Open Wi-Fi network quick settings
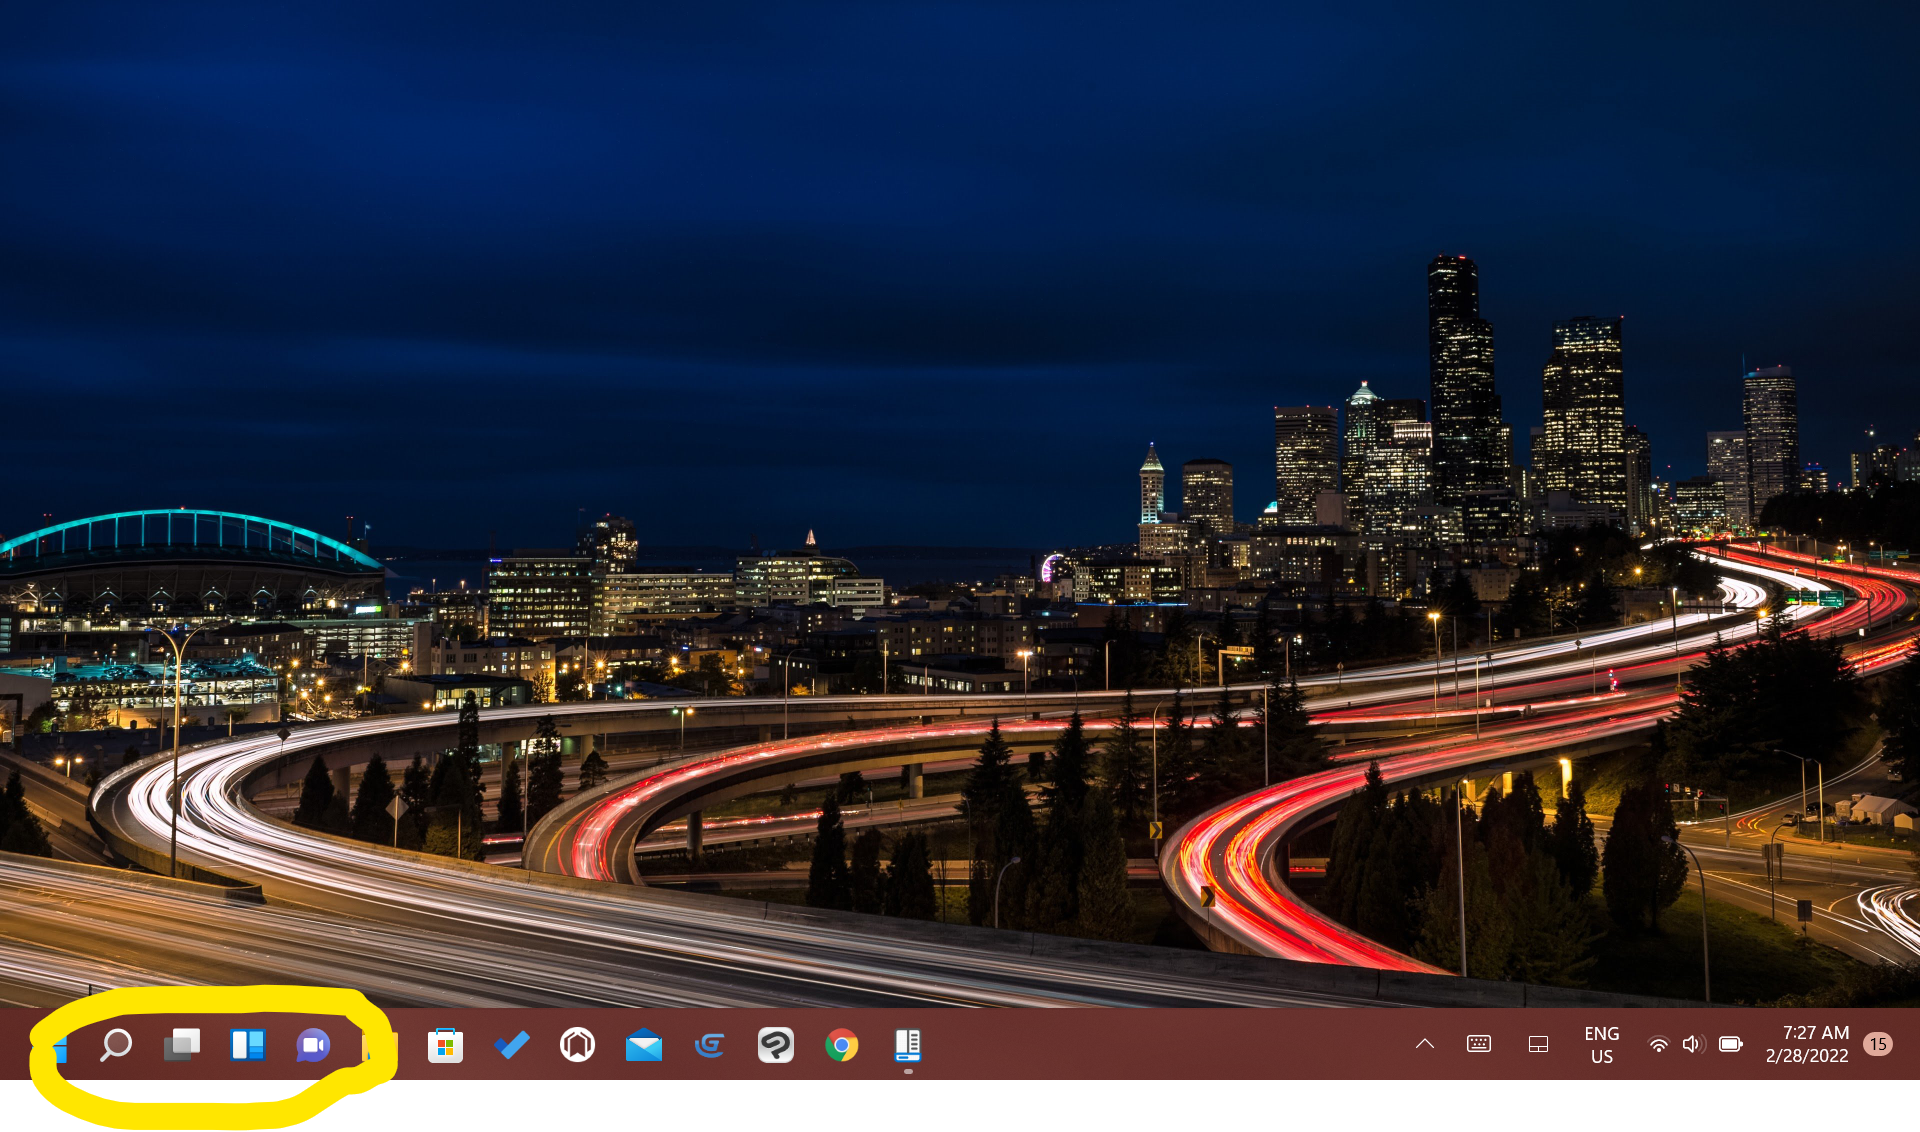 [x=1658, y=1044]
